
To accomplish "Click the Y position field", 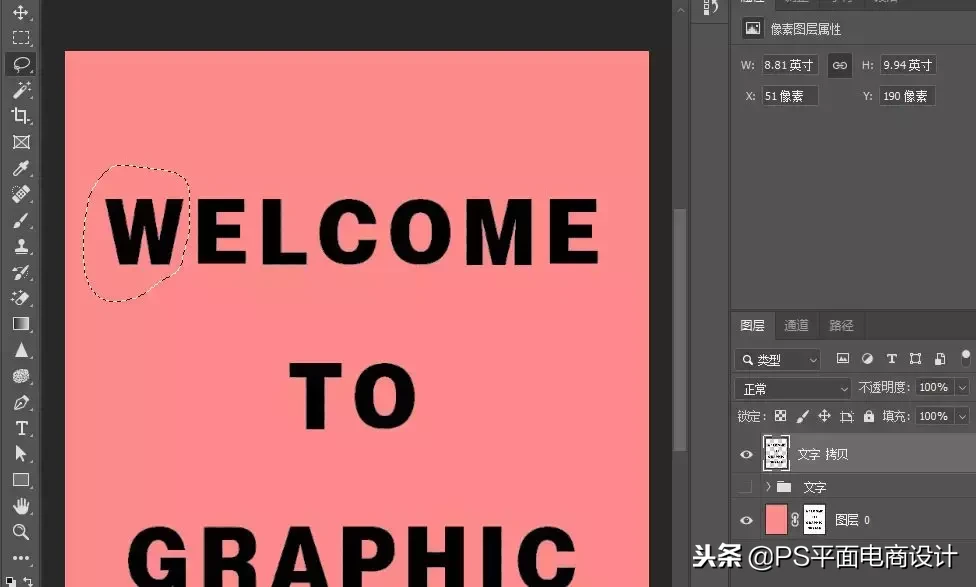I will 907,96.
